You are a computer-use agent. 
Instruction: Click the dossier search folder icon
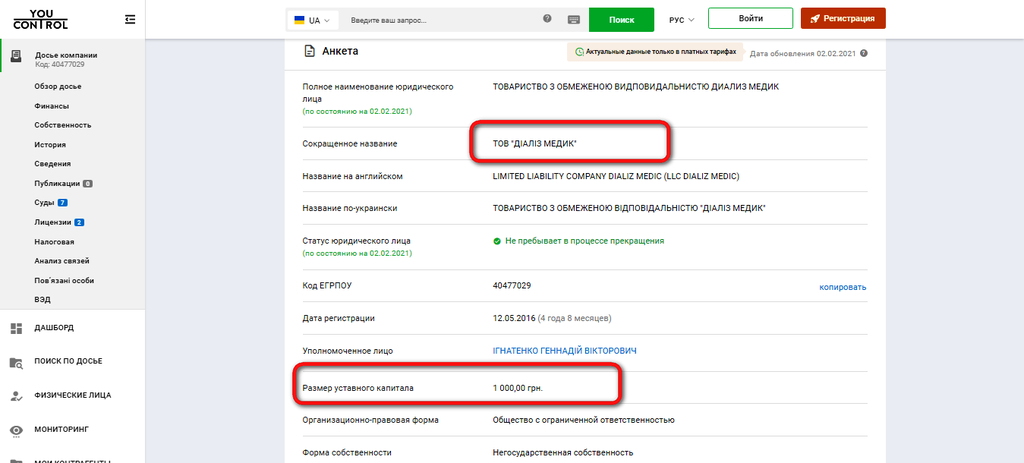pos(17,362)
